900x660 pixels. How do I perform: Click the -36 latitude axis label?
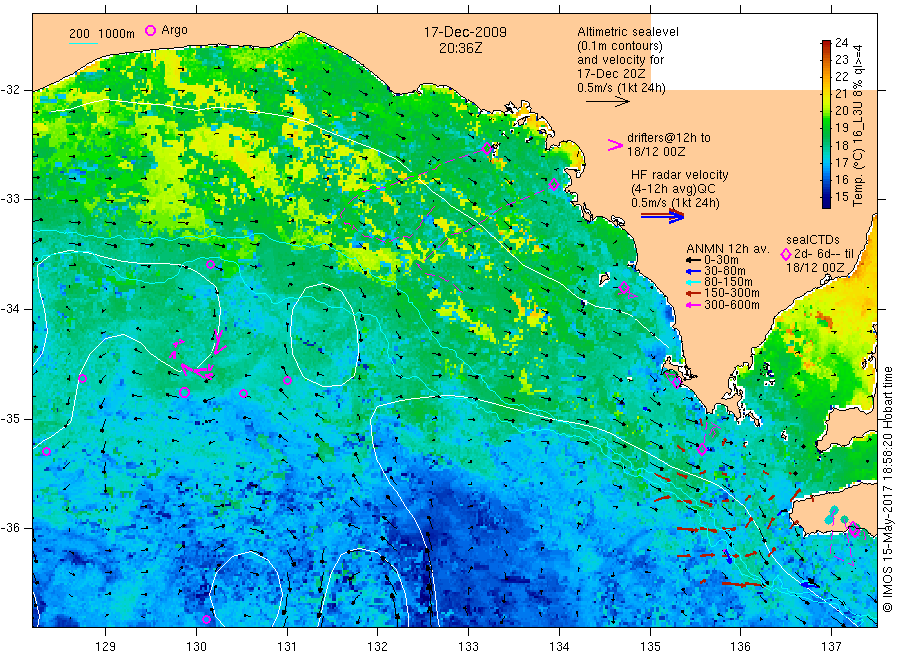point(10,528)
